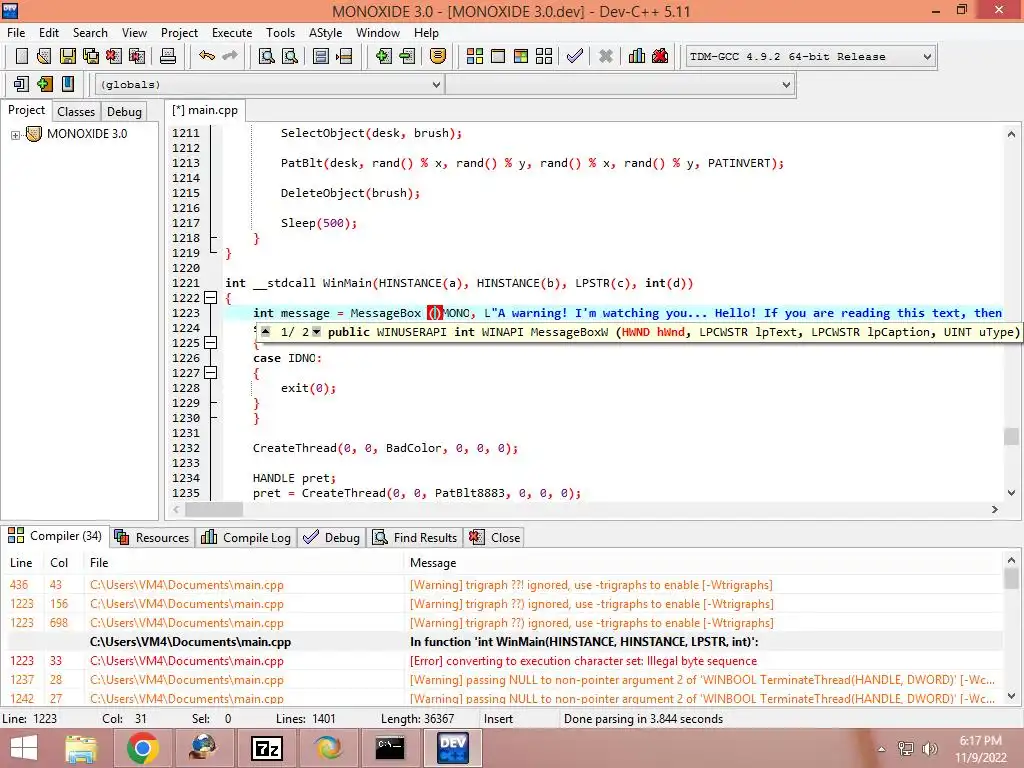Screen dimensions: 1024x768
Task: Open the empty function list dropdown
Action: (620, 84)
